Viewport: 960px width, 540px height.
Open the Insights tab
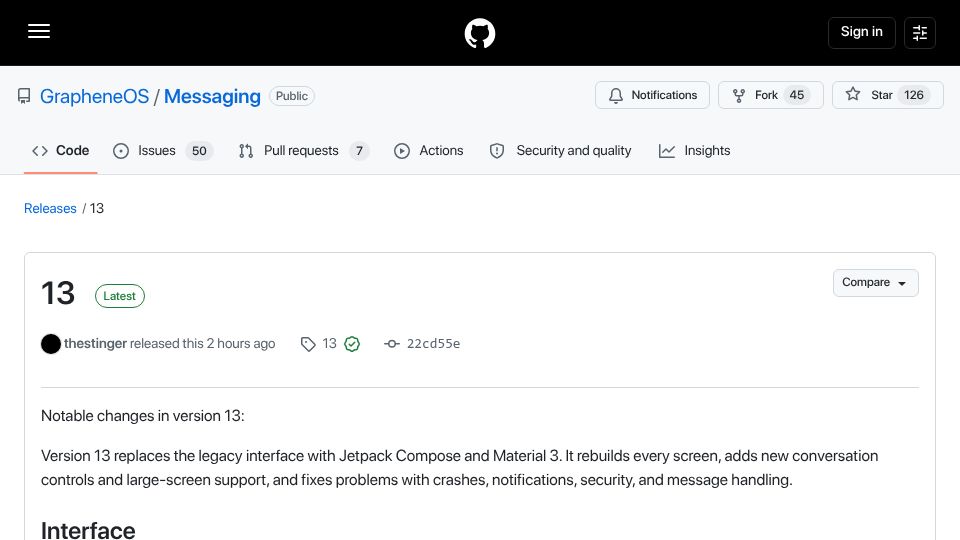[694, 151]
